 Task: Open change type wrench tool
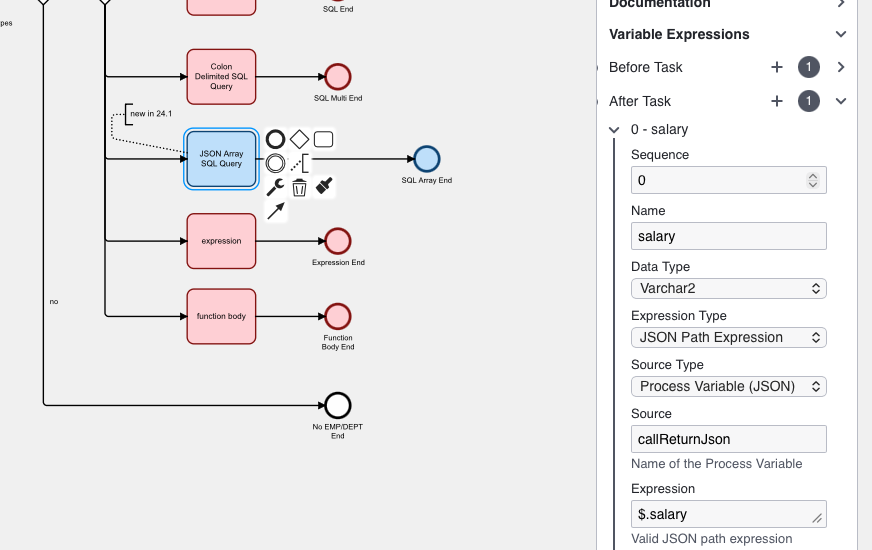tap(275, 187)
